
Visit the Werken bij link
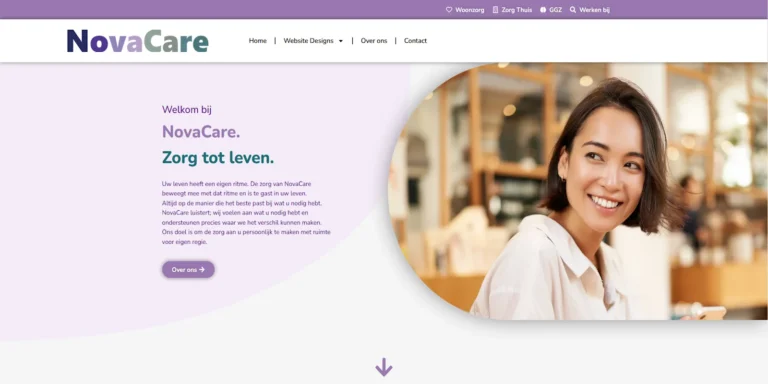coord(595,10)
